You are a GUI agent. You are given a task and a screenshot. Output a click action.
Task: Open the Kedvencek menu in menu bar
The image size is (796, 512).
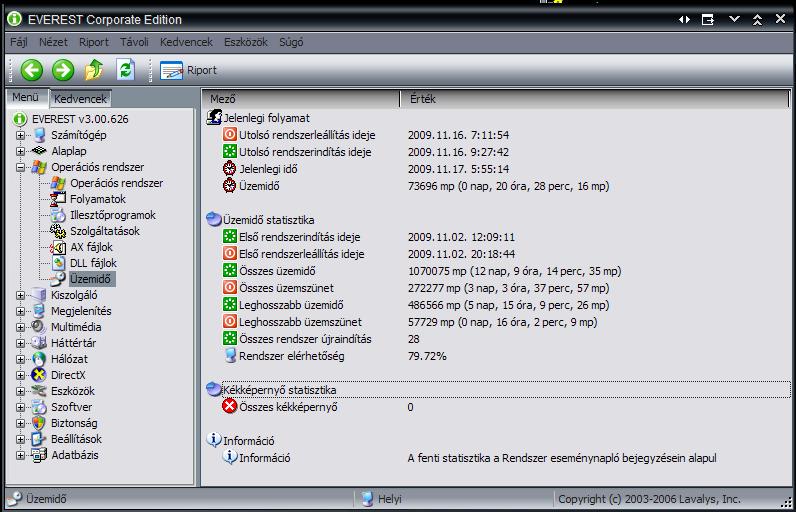coord(186,42)
